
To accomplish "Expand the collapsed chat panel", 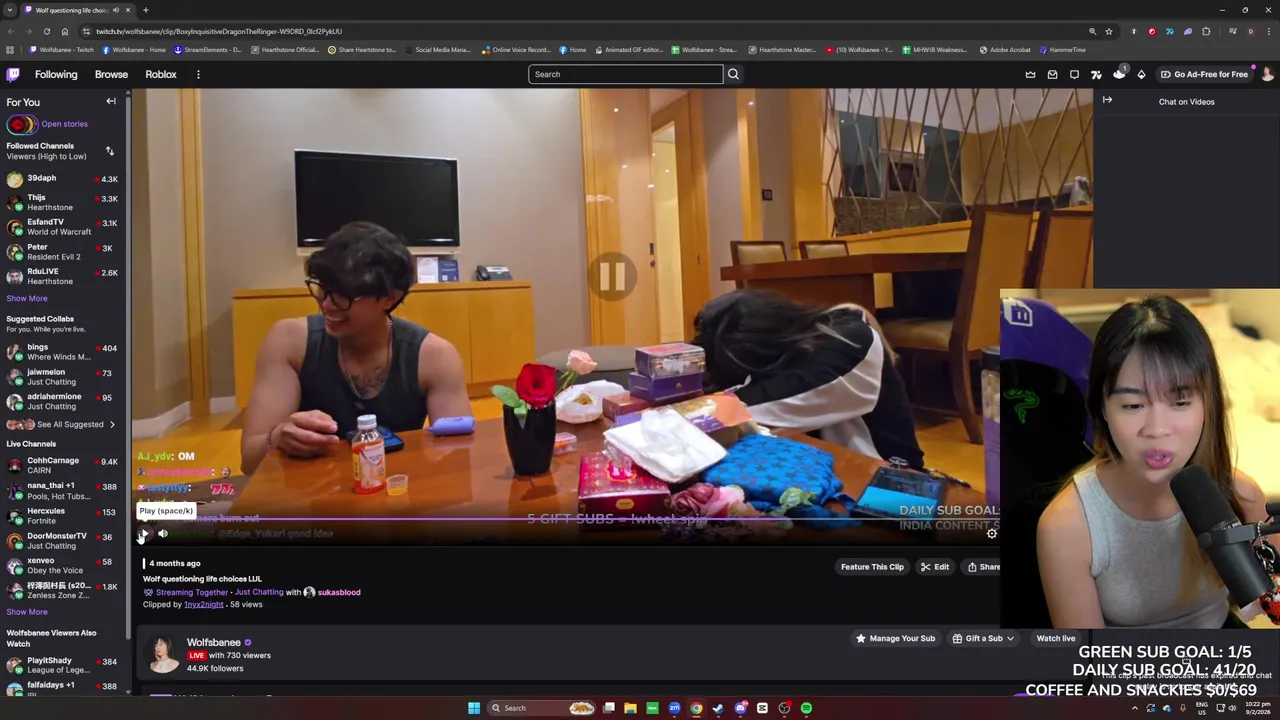I will click(1107, 100).
